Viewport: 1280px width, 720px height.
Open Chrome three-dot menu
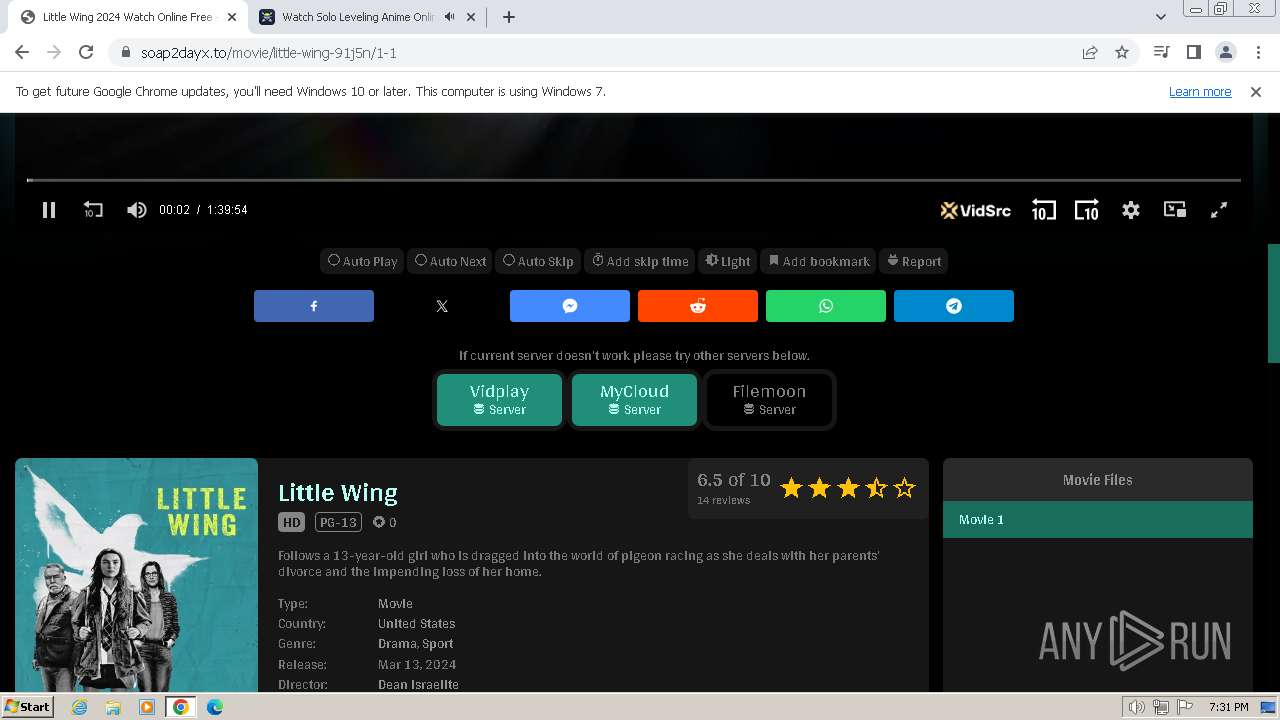(x=1257, y=53)
